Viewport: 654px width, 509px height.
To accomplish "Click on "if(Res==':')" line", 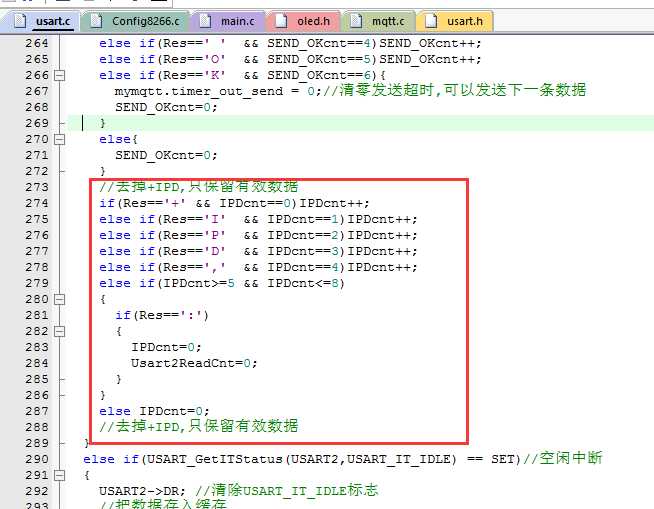I will [x=162, y=315].
